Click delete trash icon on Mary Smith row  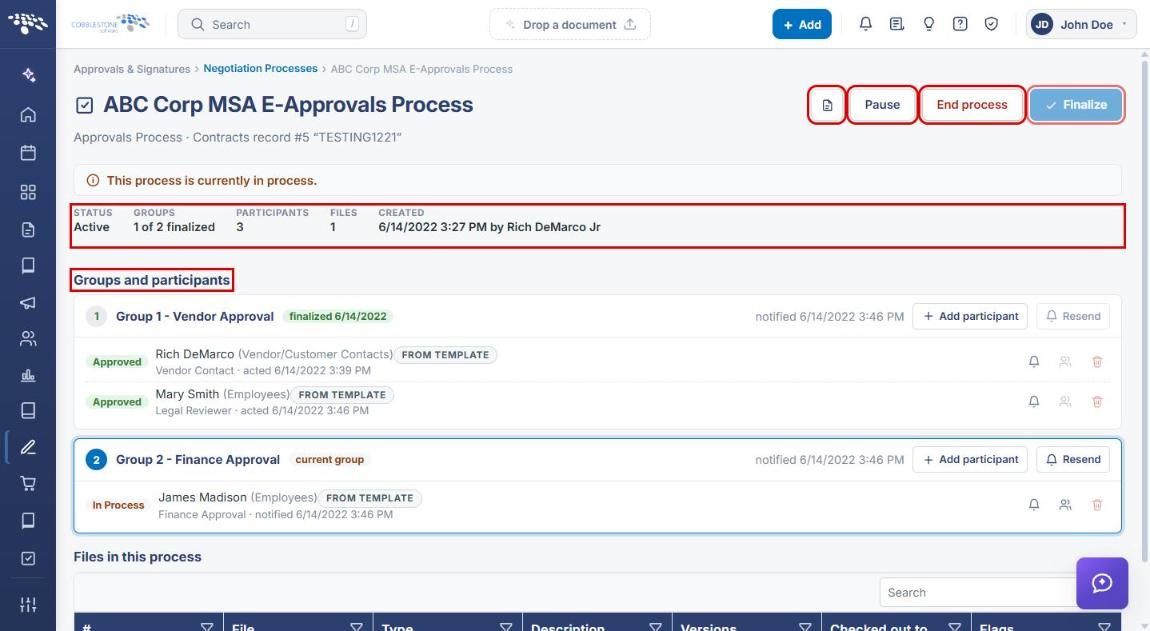(x=1097, y=401)
